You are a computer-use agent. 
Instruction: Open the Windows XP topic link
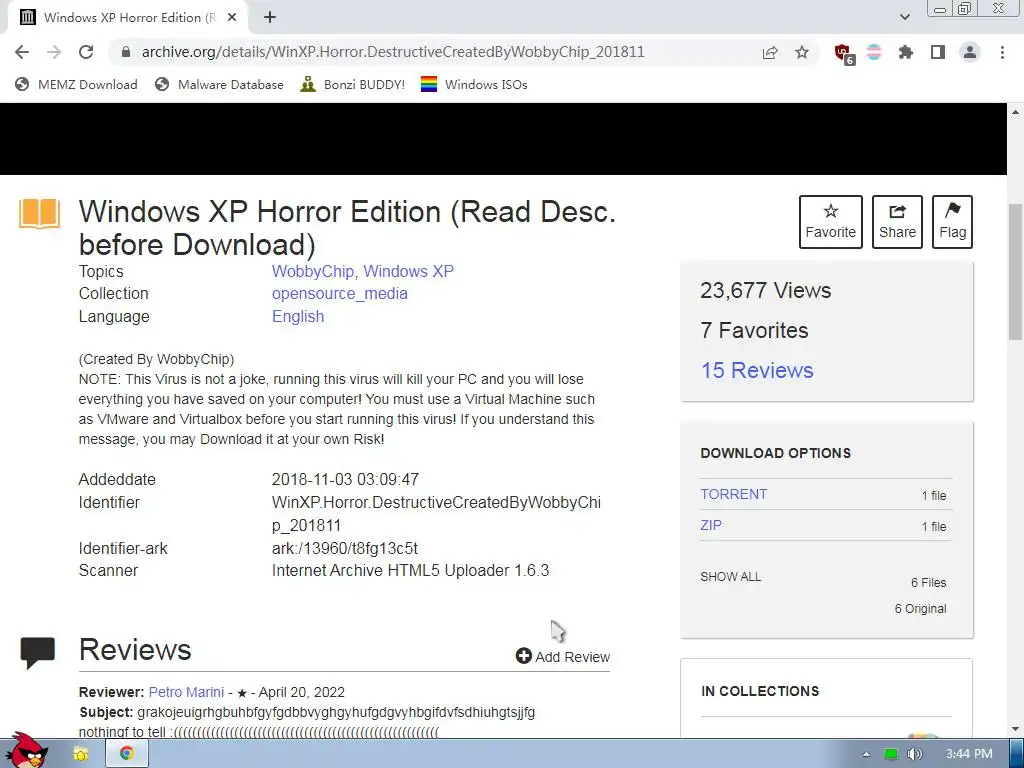(408, 271)
